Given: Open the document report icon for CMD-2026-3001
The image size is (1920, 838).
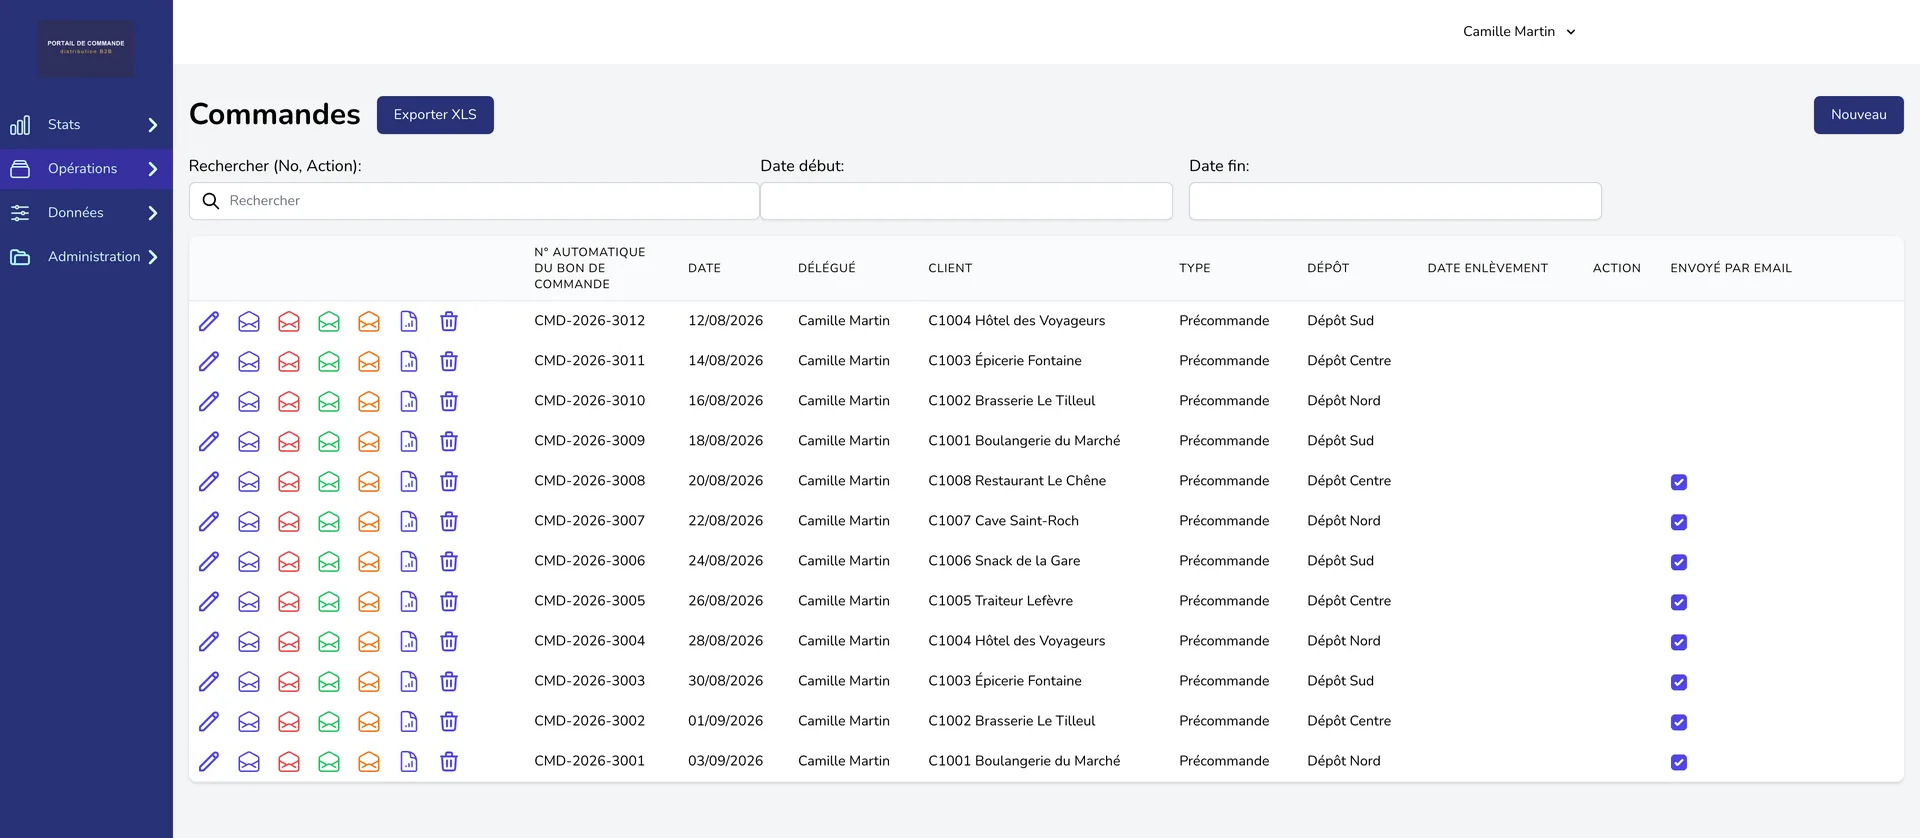Looking at the screenshot, I should (x=409, y=761).
